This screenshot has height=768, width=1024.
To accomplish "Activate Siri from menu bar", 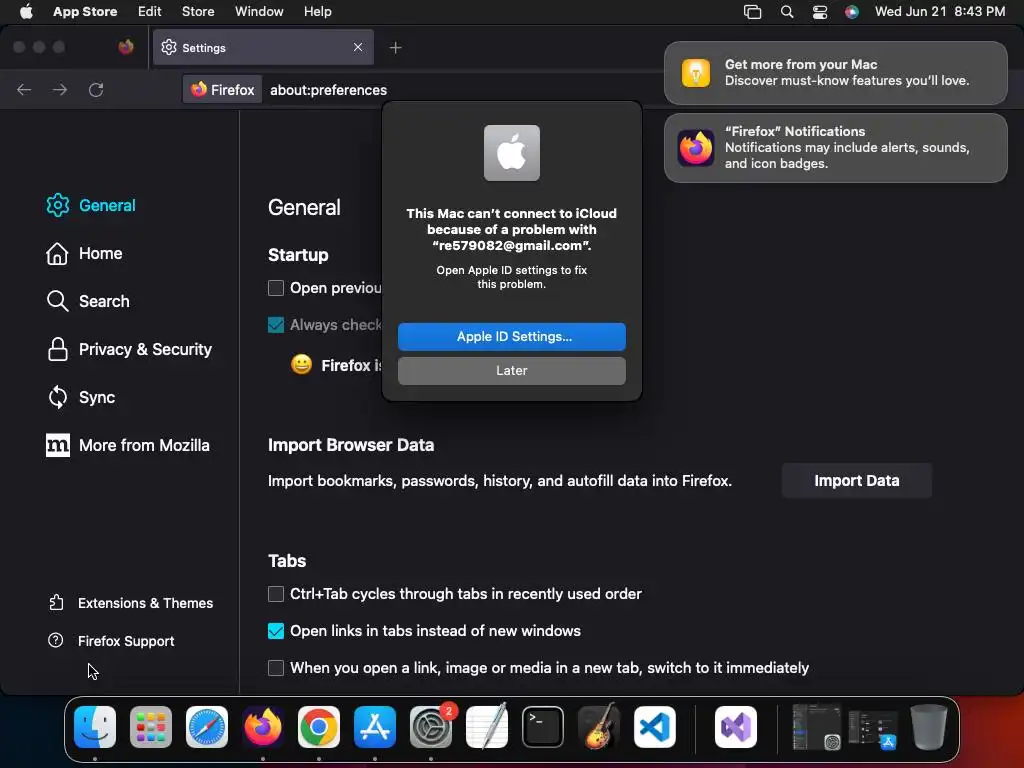I will click(x=852, y=12).
